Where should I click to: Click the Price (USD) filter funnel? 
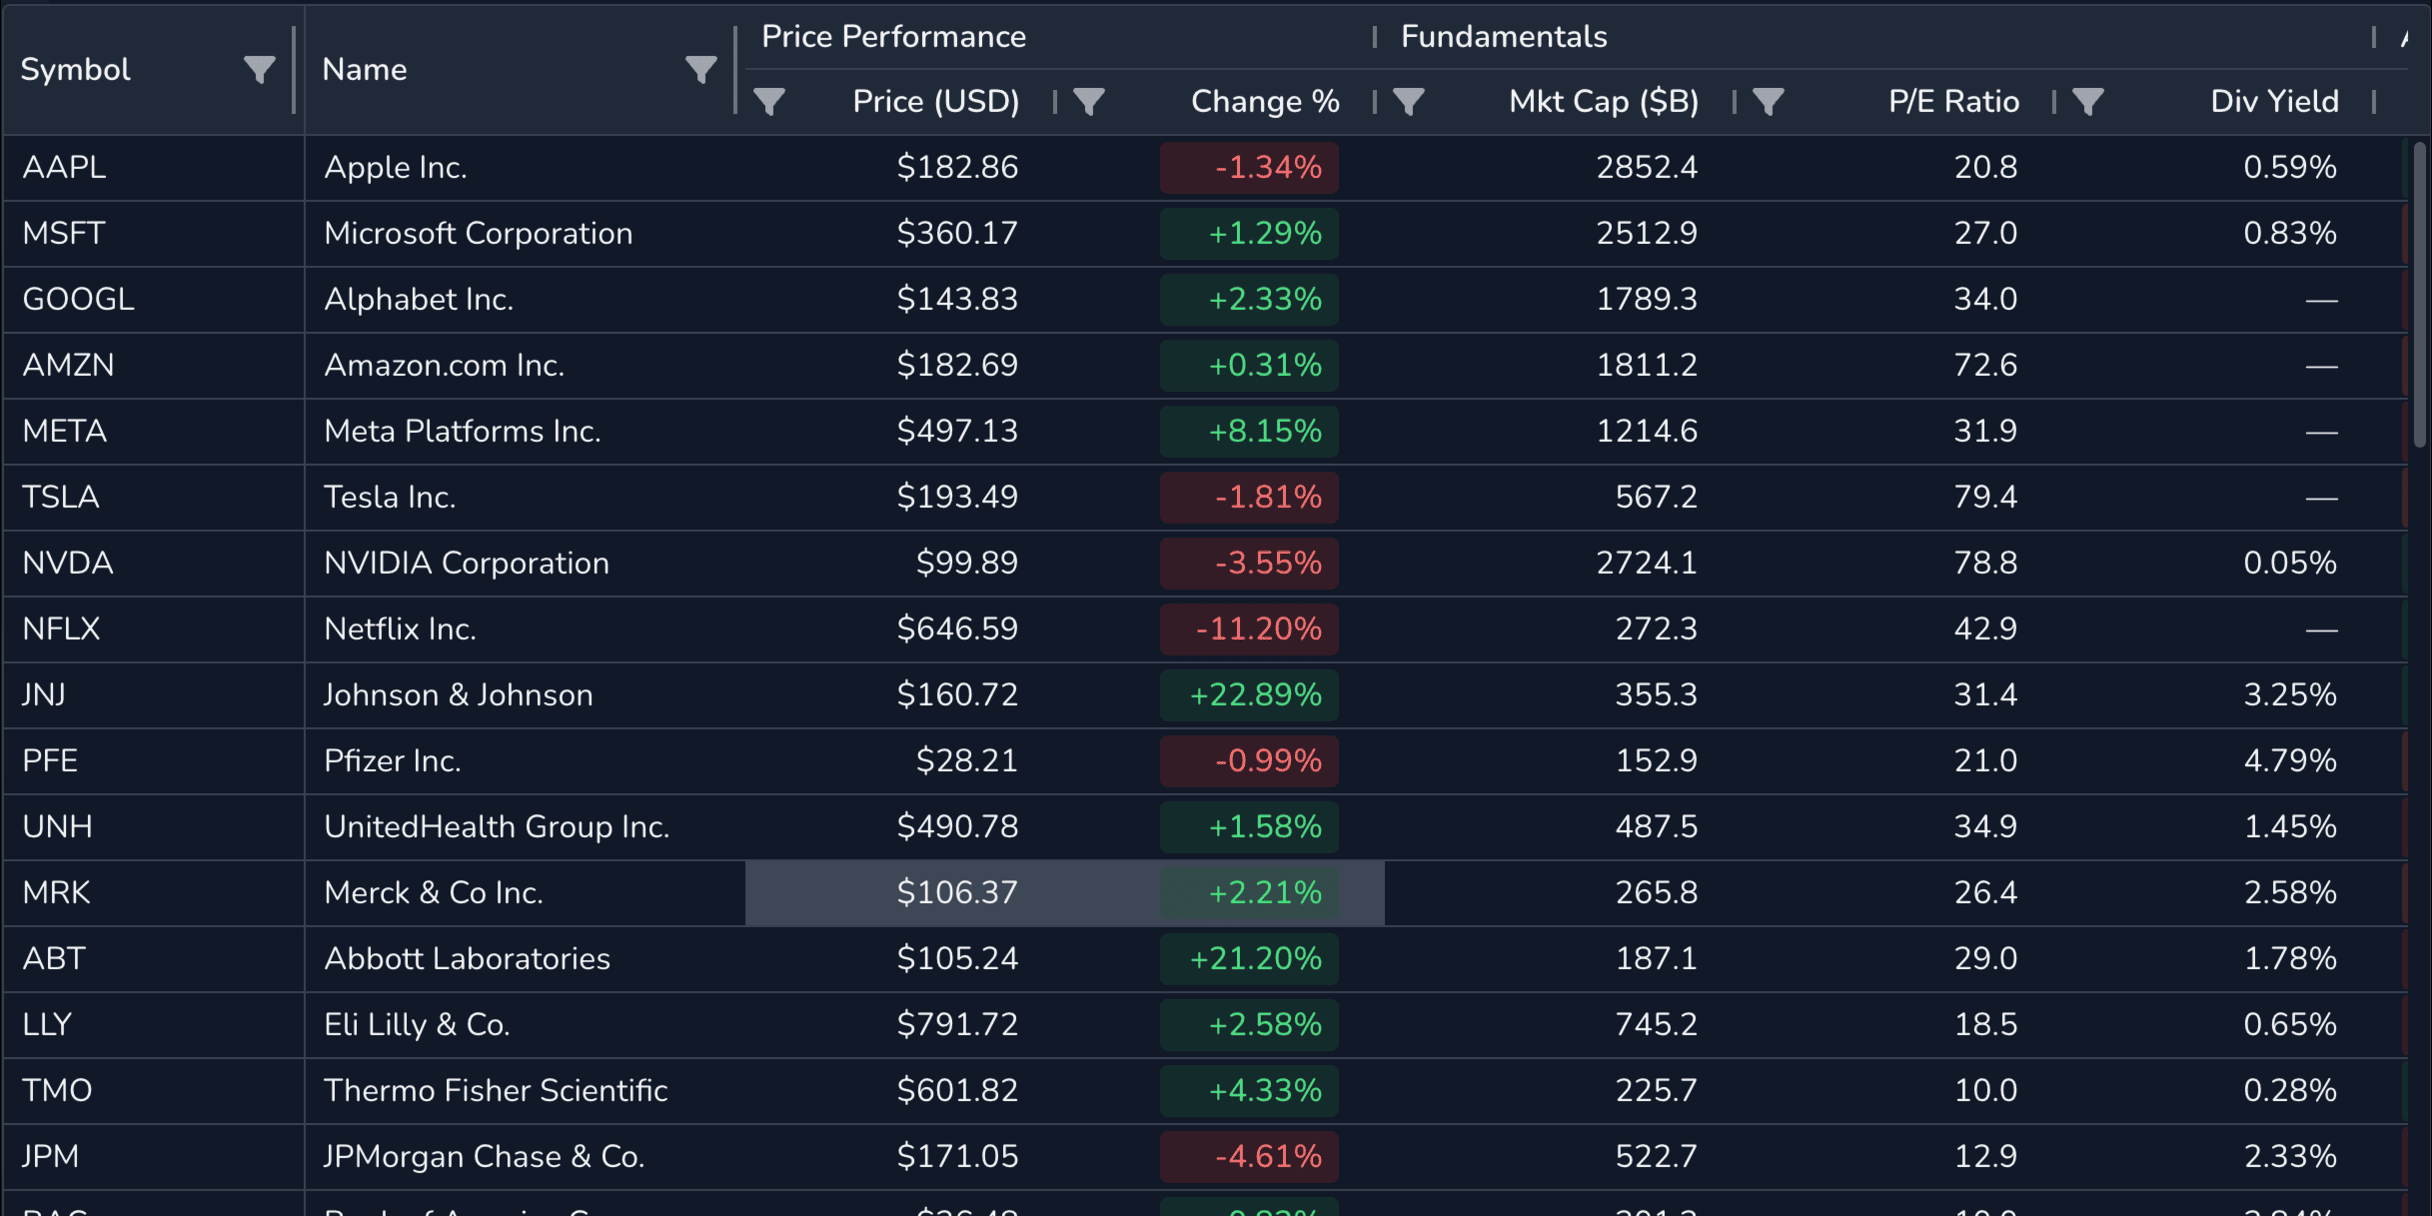coord(769,101)
